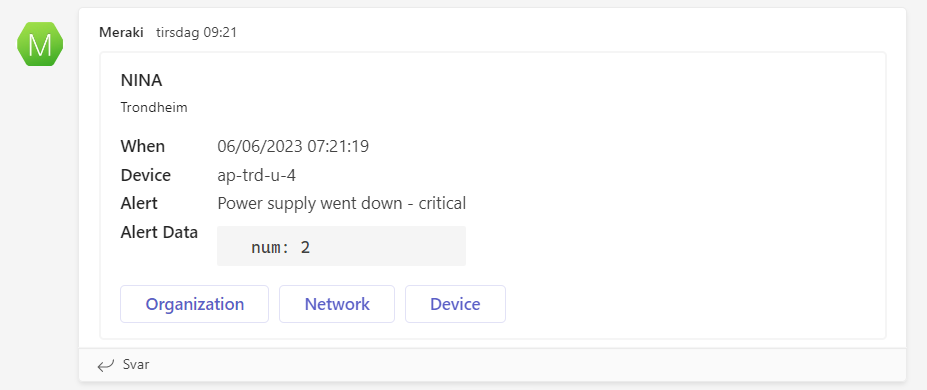927x390 pixels.
Task: Click the device name ap-trd-u-4
Action: 257,175
